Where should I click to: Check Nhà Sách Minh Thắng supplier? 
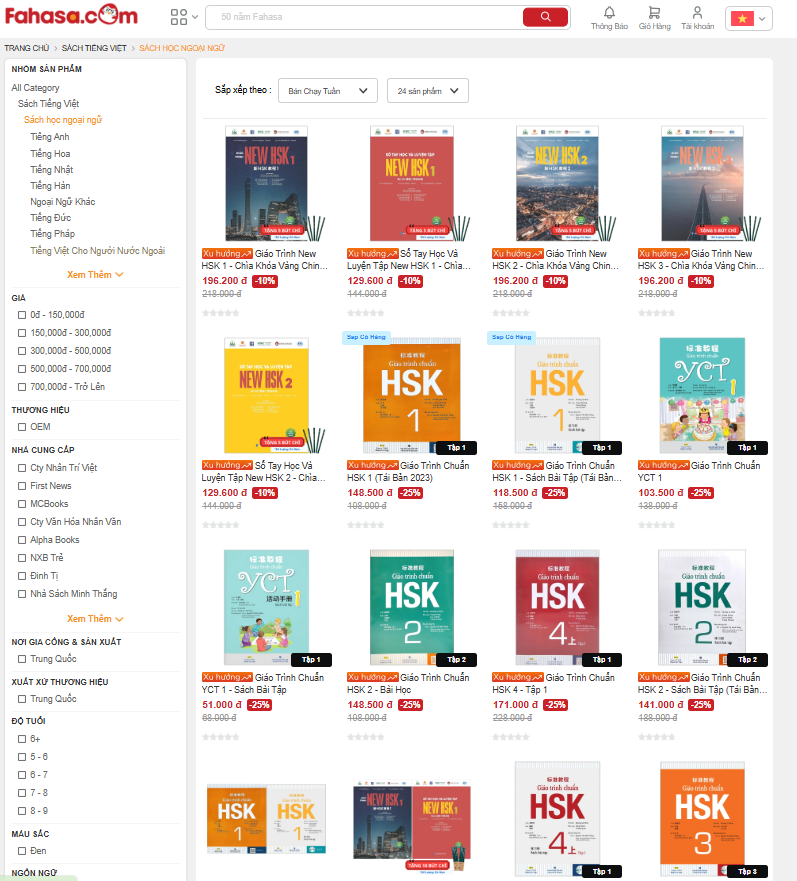(22, 593)
